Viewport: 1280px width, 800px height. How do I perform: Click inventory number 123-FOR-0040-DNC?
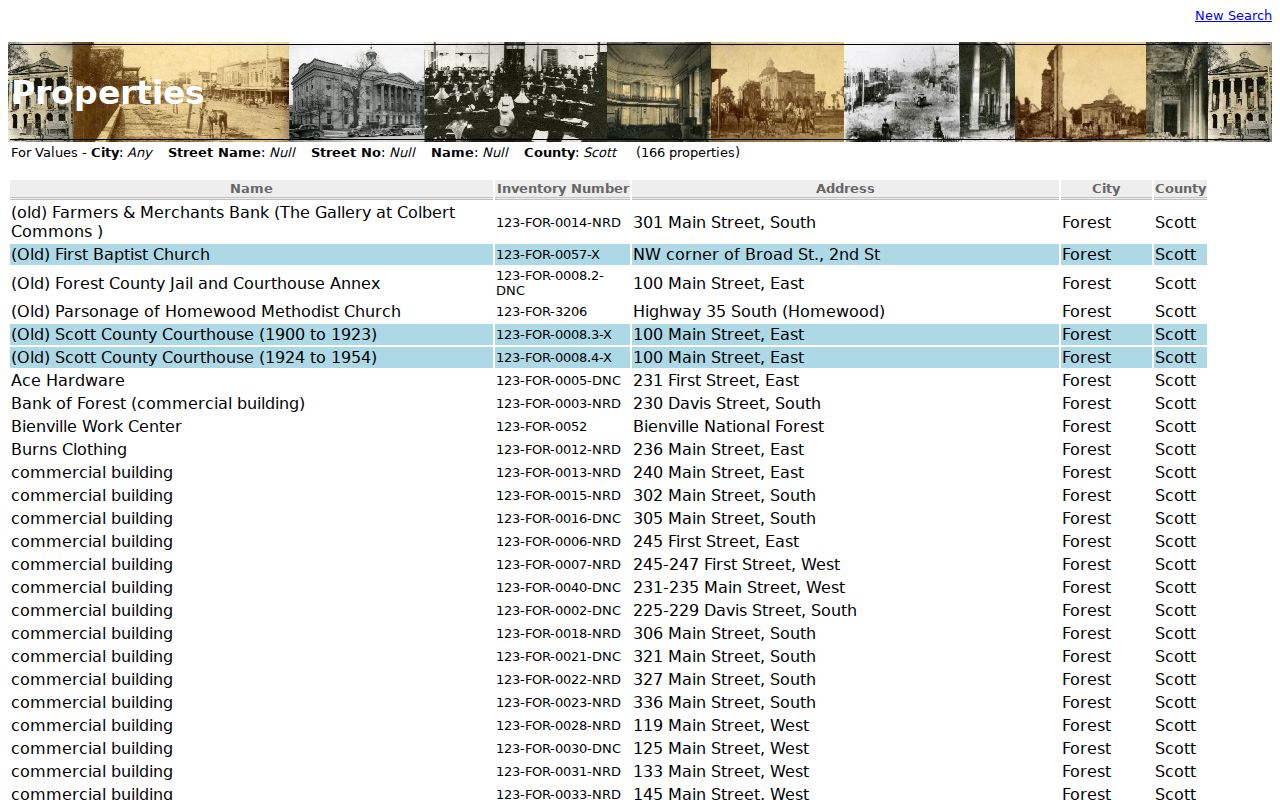tap(558, 587)
